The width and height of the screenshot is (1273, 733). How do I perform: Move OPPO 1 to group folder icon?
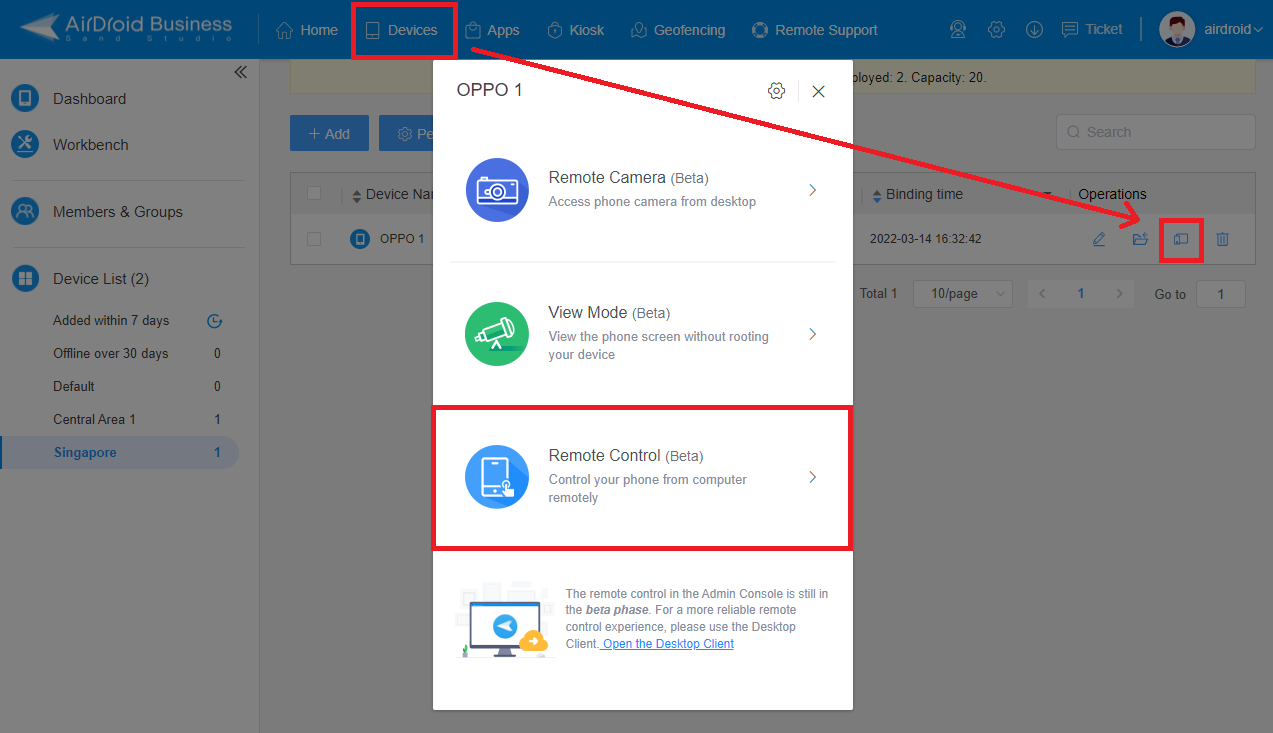[1140, 239]
